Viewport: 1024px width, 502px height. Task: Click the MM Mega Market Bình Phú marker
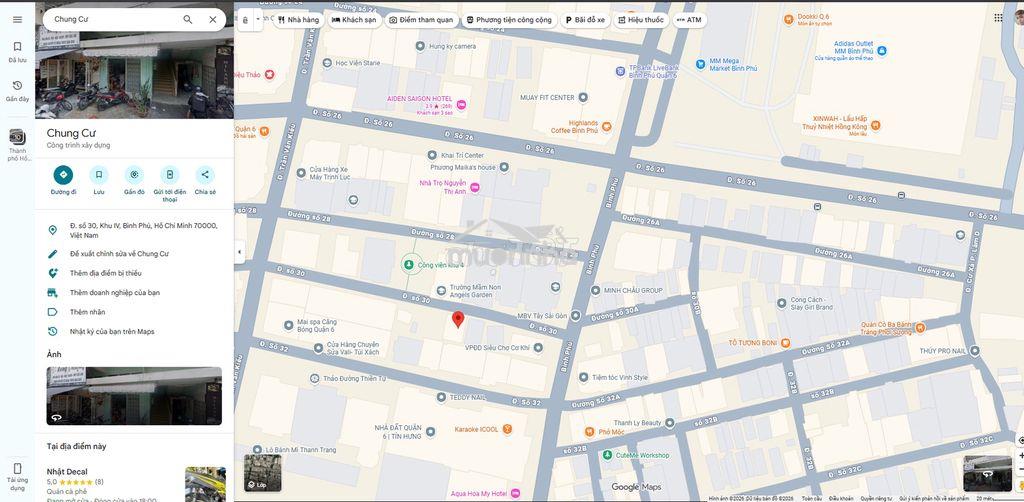(699, 64)
